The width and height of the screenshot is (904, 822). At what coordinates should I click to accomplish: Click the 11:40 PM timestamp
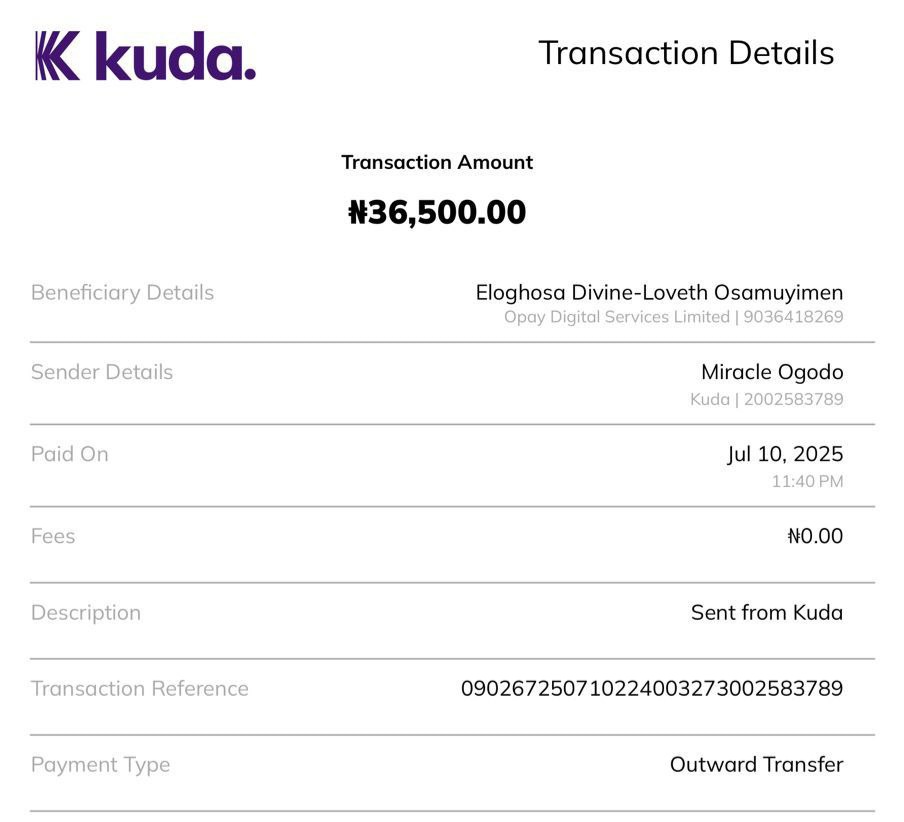pyautogui.click(x=807, y=481)
